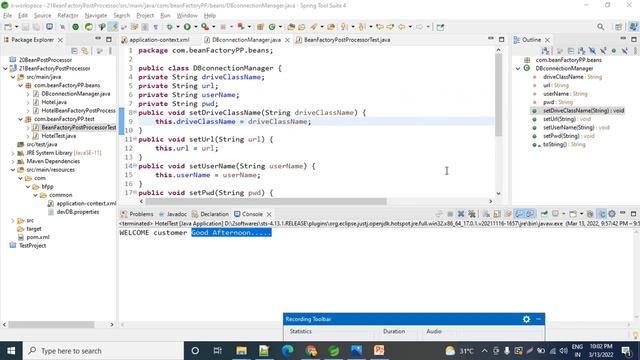Viewport: 640px width, 360px height.
Task: Switch to application-context.xml editor tab
Action: (159, 40)
